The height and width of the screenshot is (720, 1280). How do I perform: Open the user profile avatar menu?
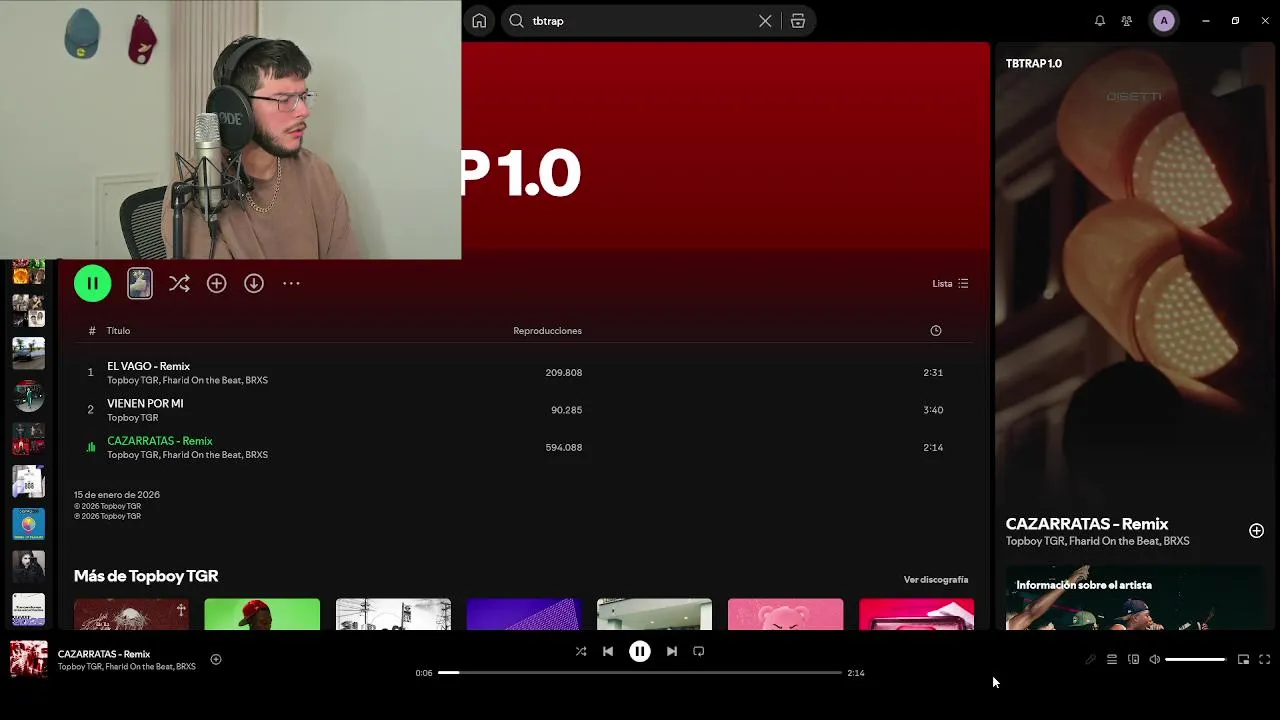coord(1163,21)
